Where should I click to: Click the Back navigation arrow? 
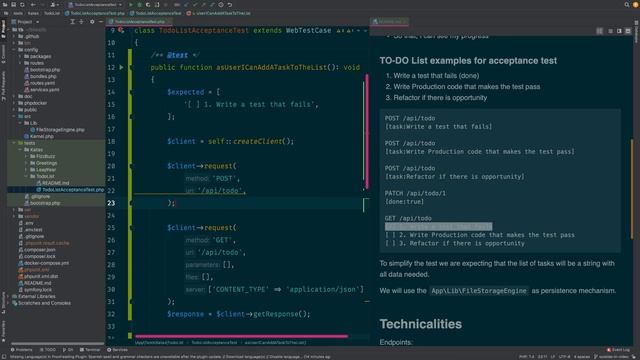click(33, 5)
